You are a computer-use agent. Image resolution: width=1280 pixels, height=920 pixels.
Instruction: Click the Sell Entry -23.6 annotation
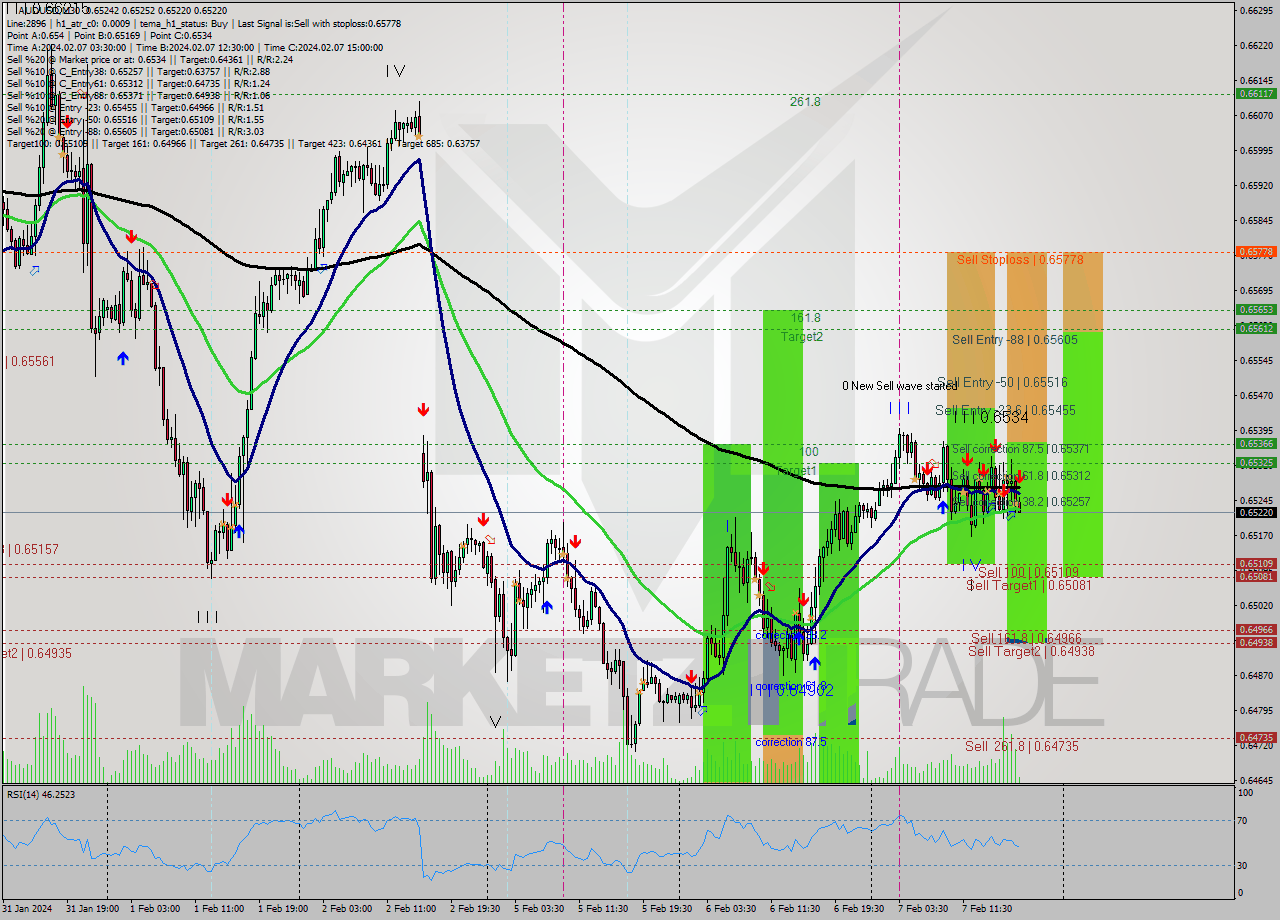click(x=1005, y=410)
